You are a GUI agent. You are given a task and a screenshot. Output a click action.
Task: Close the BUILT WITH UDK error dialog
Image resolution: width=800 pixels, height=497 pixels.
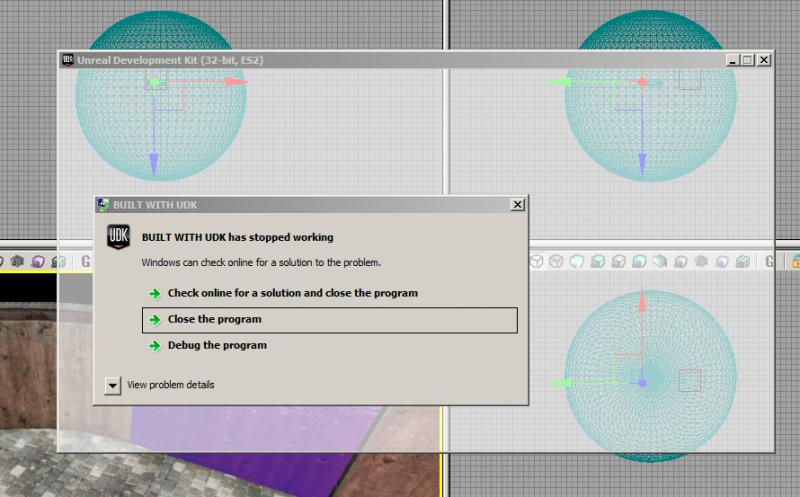click(517, 205)
